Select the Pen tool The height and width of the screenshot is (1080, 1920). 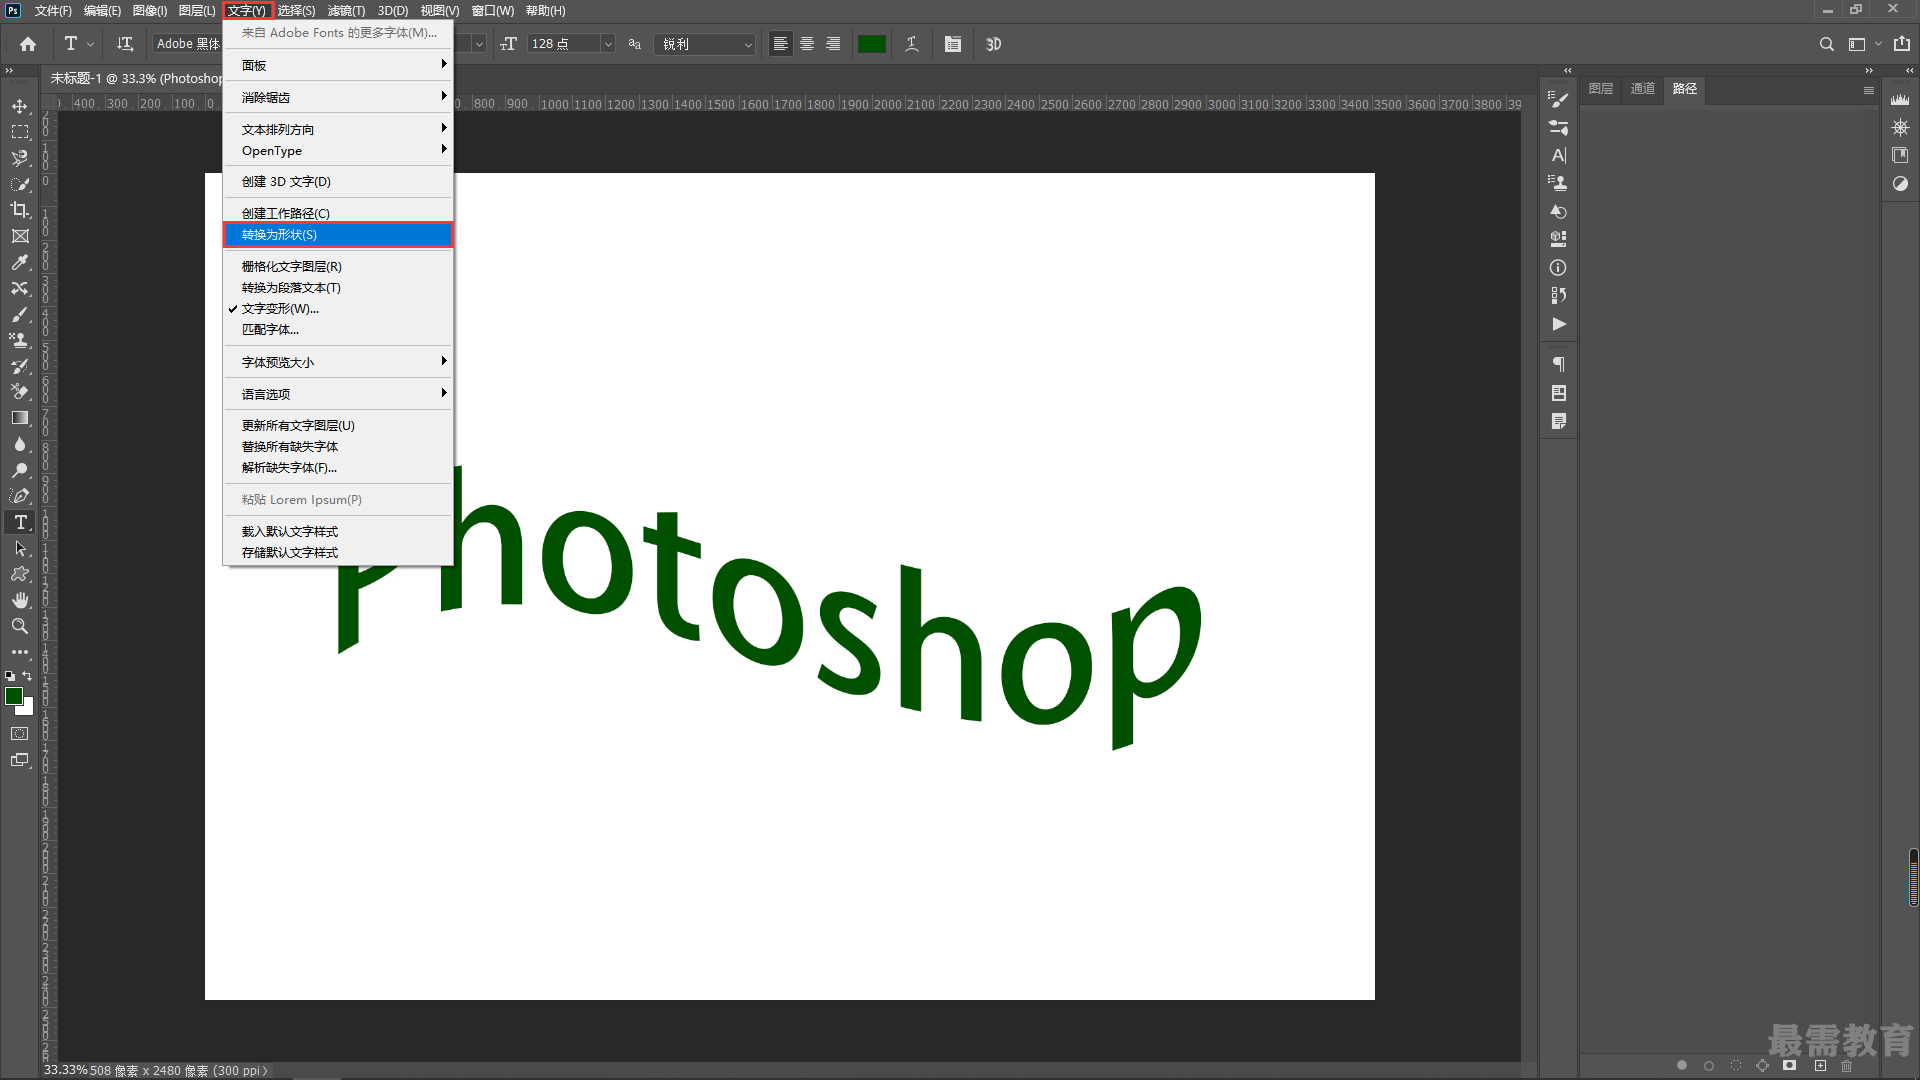click(x=20, y=496)
